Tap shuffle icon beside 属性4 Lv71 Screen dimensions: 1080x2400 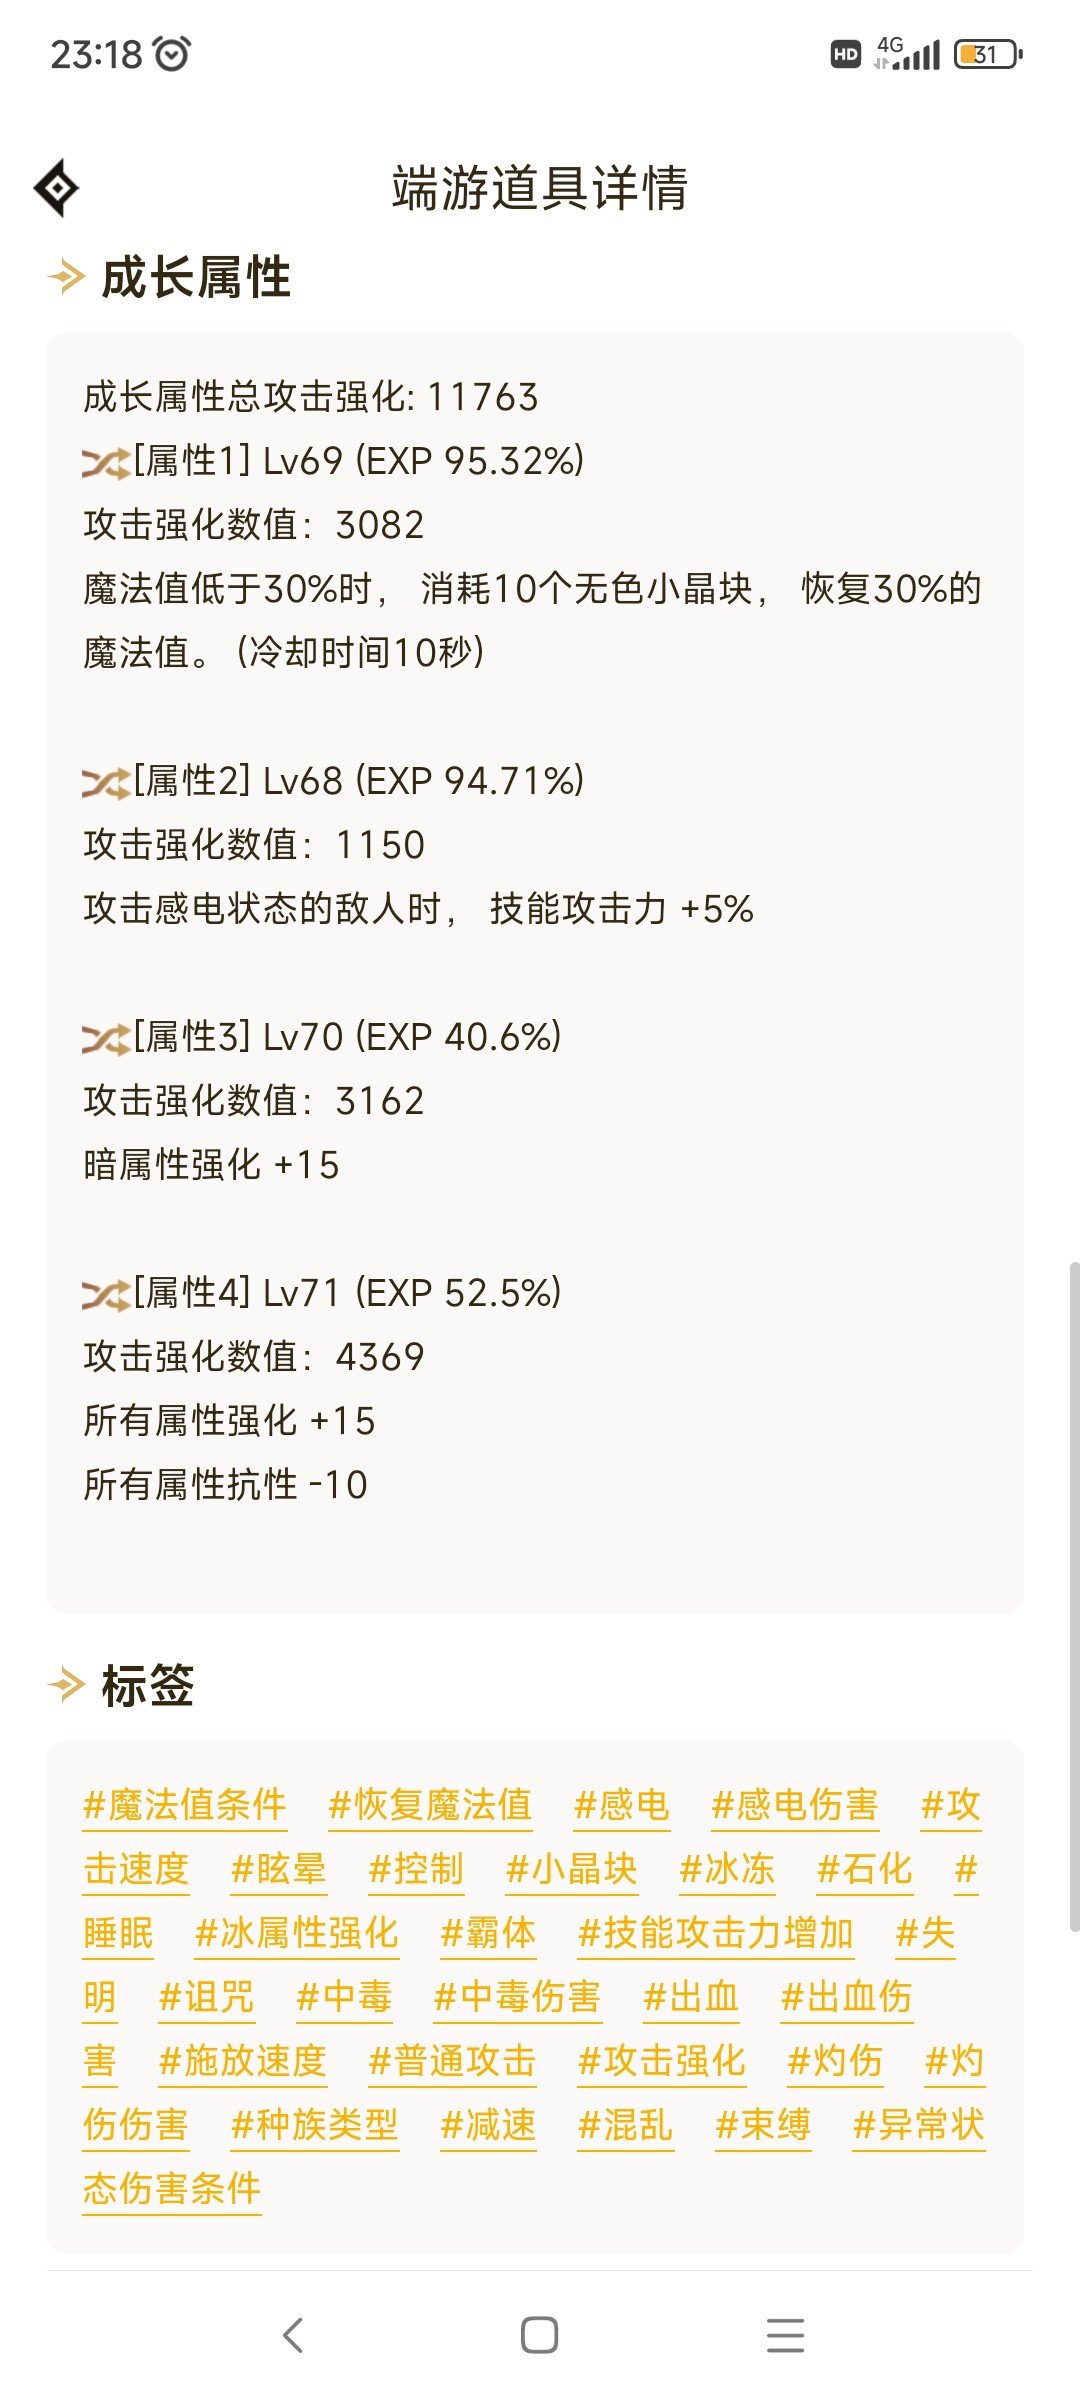[106, 1295]
